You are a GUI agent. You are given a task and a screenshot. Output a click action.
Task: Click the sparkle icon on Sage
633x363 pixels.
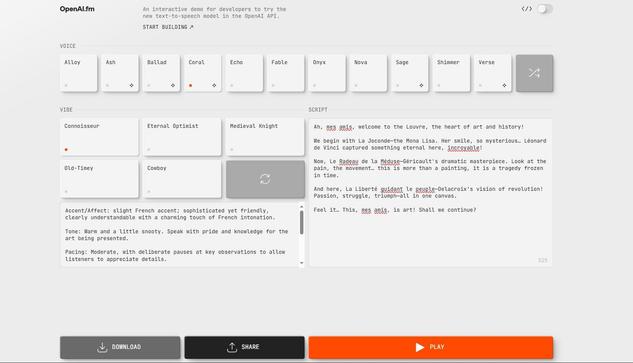pyautogui.click(x=421, y=85)
